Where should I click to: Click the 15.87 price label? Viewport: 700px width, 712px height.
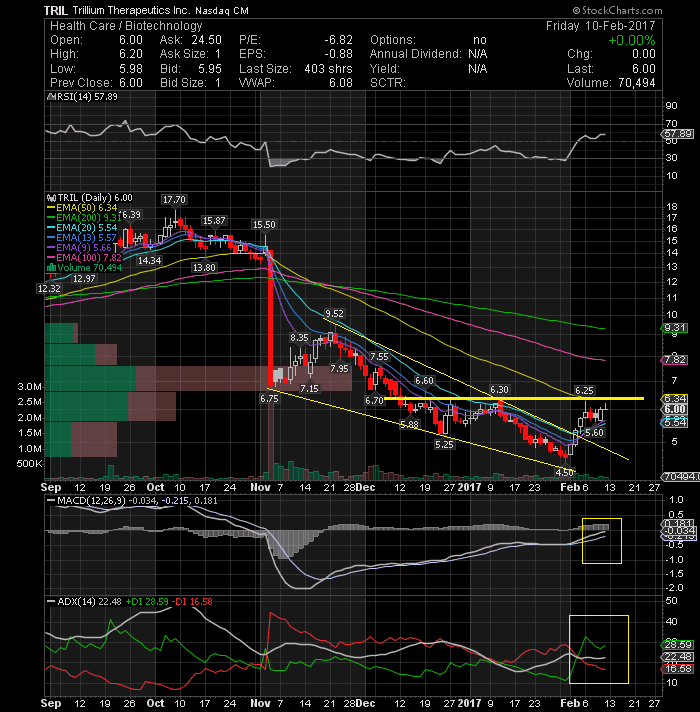pos(214,221)
